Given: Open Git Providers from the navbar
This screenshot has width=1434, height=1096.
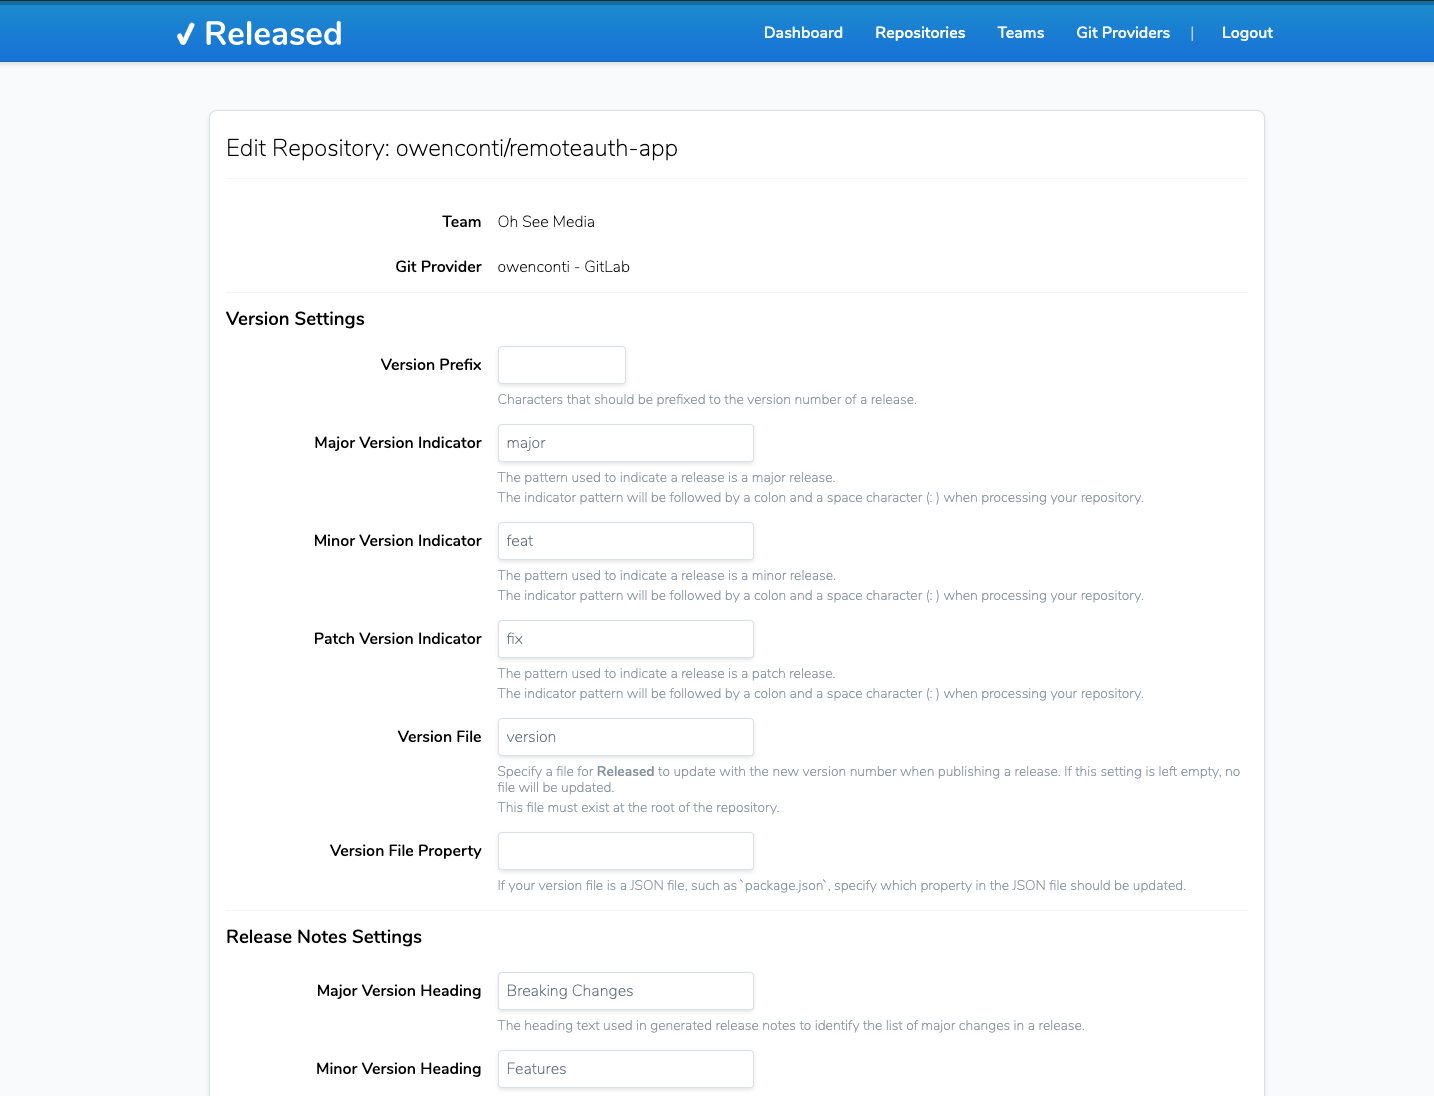Looking at the screenshot, I should 1123,33.
